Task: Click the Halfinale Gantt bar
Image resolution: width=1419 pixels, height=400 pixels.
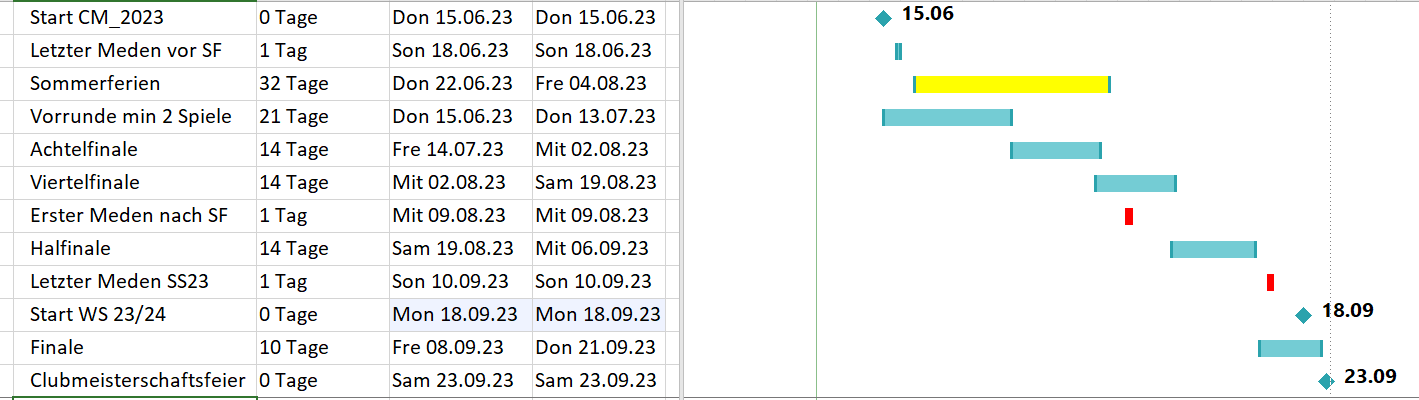Action: pos(1213,249)
